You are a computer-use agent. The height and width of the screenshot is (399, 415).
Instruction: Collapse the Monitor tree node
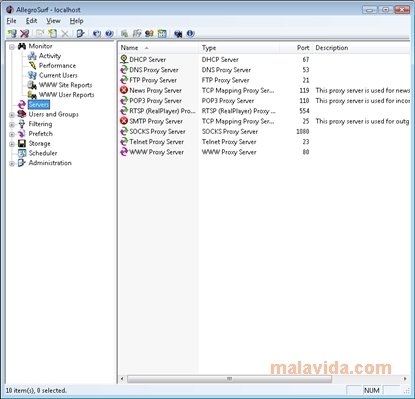(x=12, y=47)
